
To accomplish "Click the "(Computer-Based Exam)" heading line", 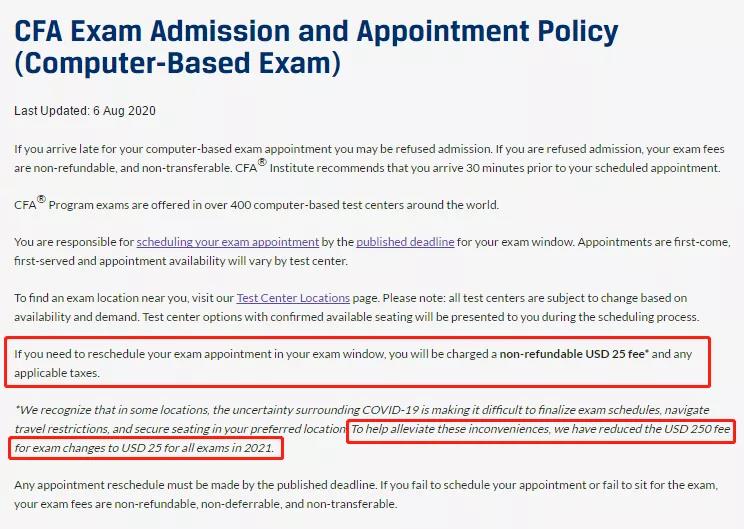I will click(178, 65).
